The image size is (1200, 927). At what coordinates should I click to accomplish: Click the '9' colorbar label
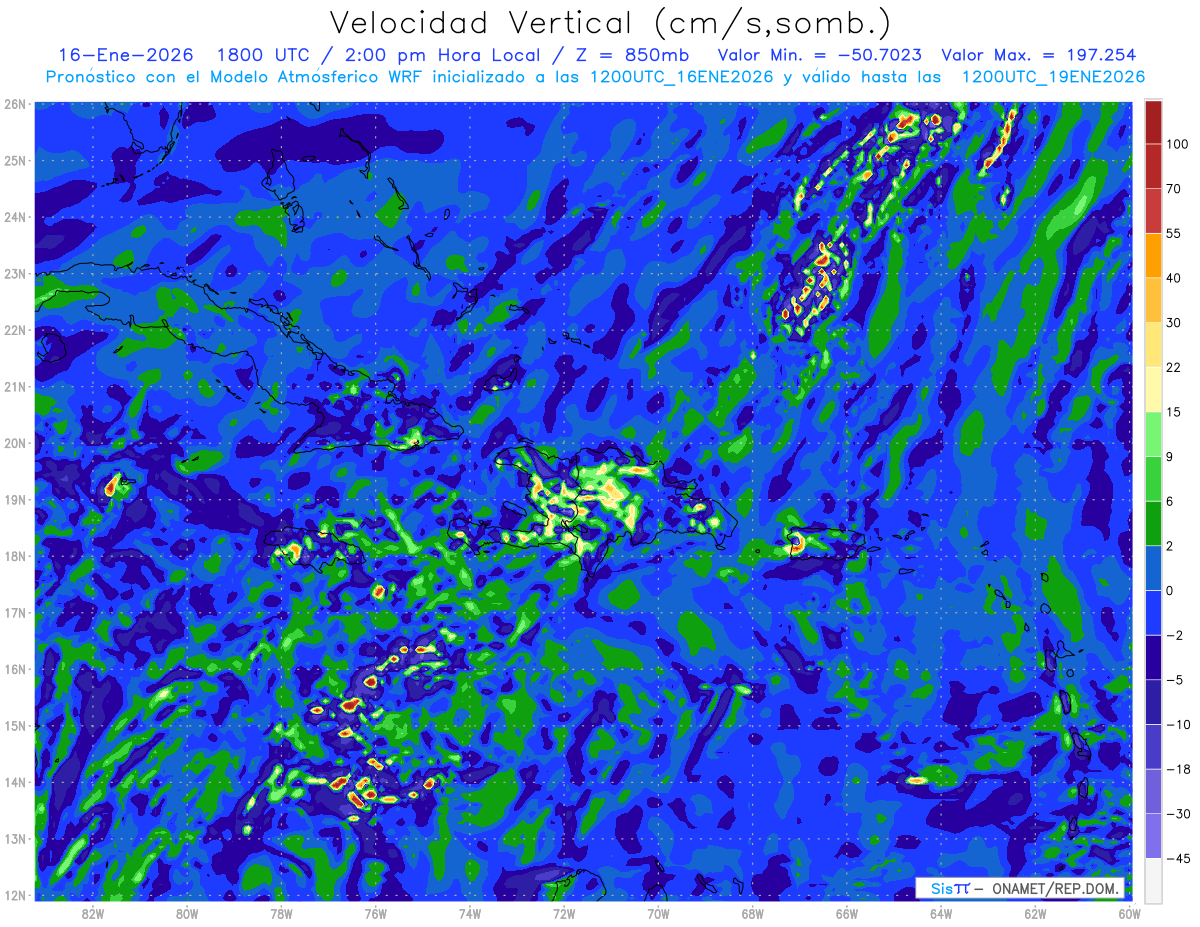pos(1170,456)
